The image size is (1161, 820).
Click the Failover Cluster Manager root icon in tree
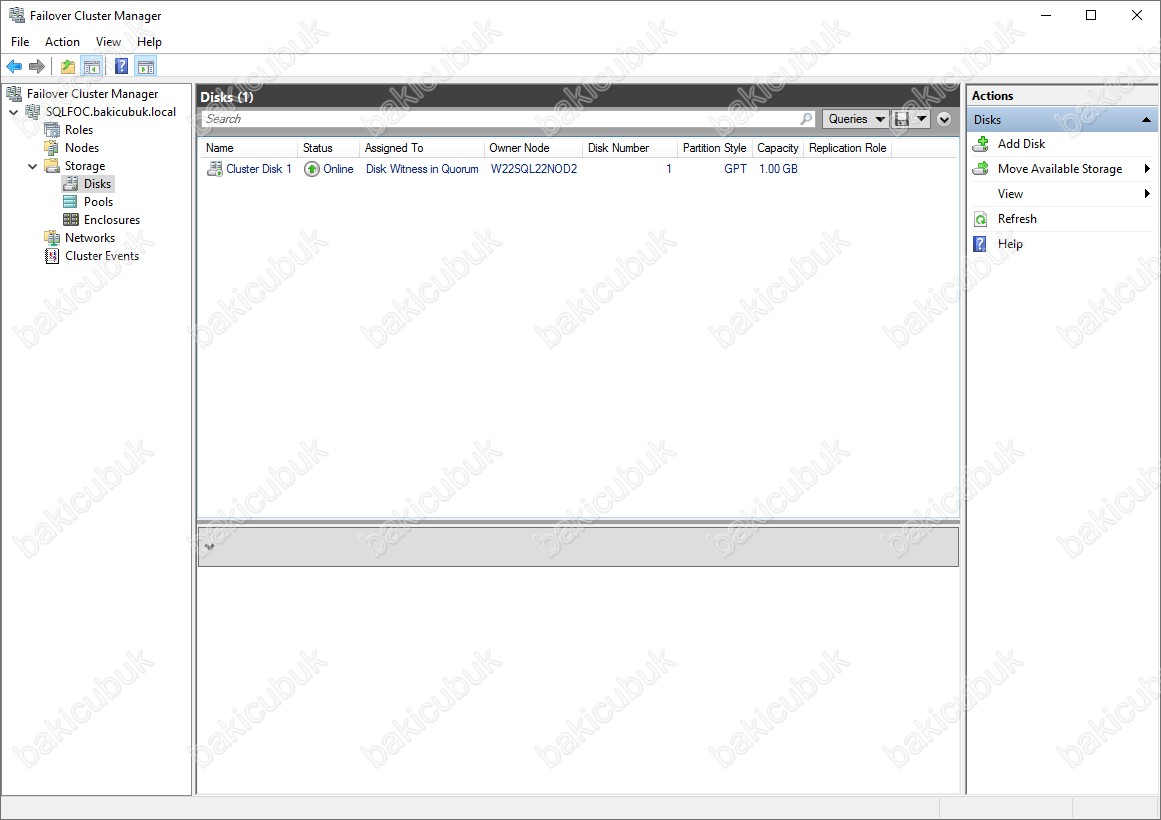tap(14, 93)
